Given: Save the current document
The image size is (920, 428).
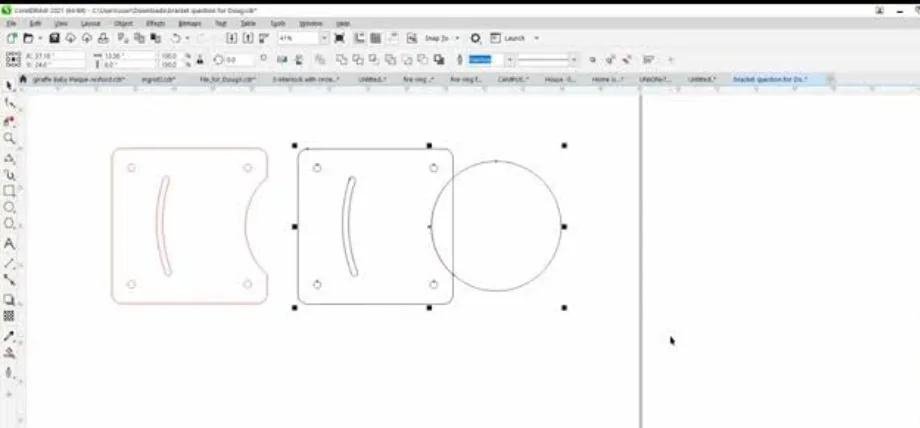Looking at the screenshot, I should [x=54, y=38].
